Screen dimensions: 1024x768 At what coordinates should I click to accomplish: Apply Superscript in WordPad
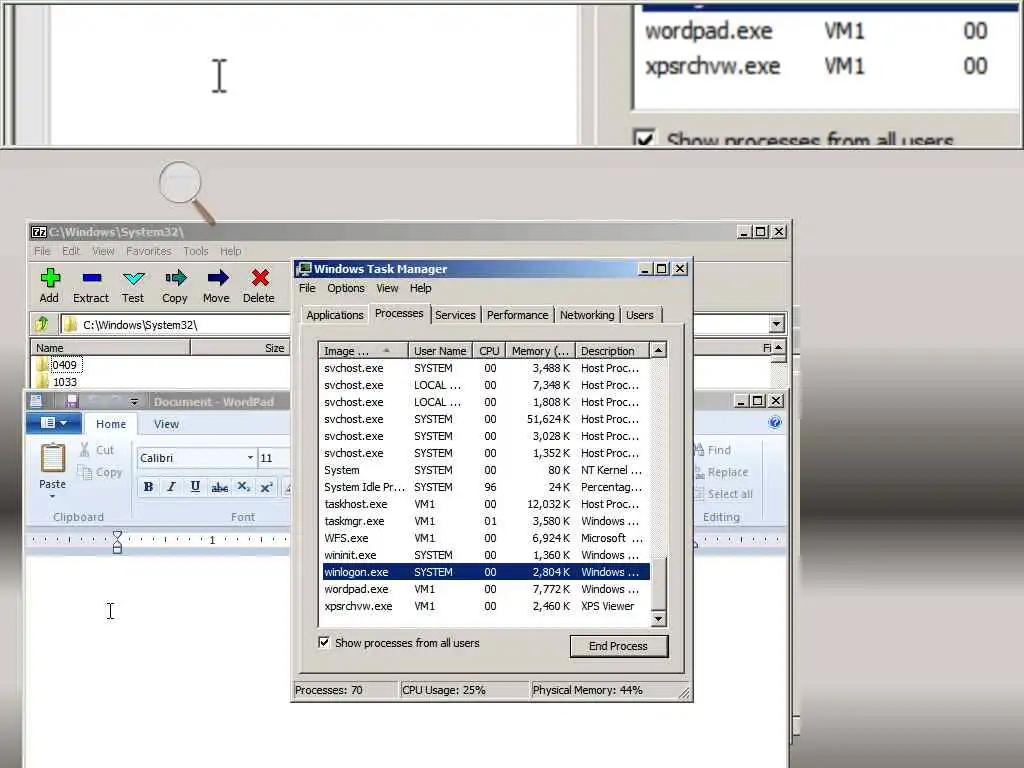(x=266, y=487)
